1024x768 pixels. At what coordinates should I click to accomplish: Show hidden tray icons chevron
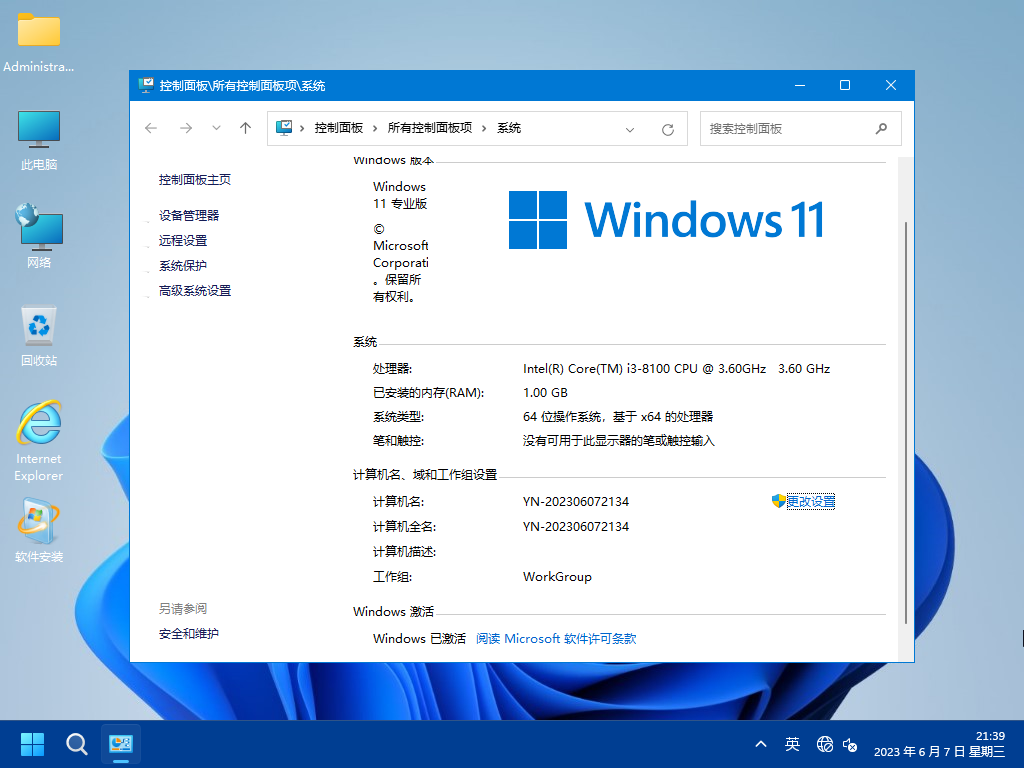point(761,744)
